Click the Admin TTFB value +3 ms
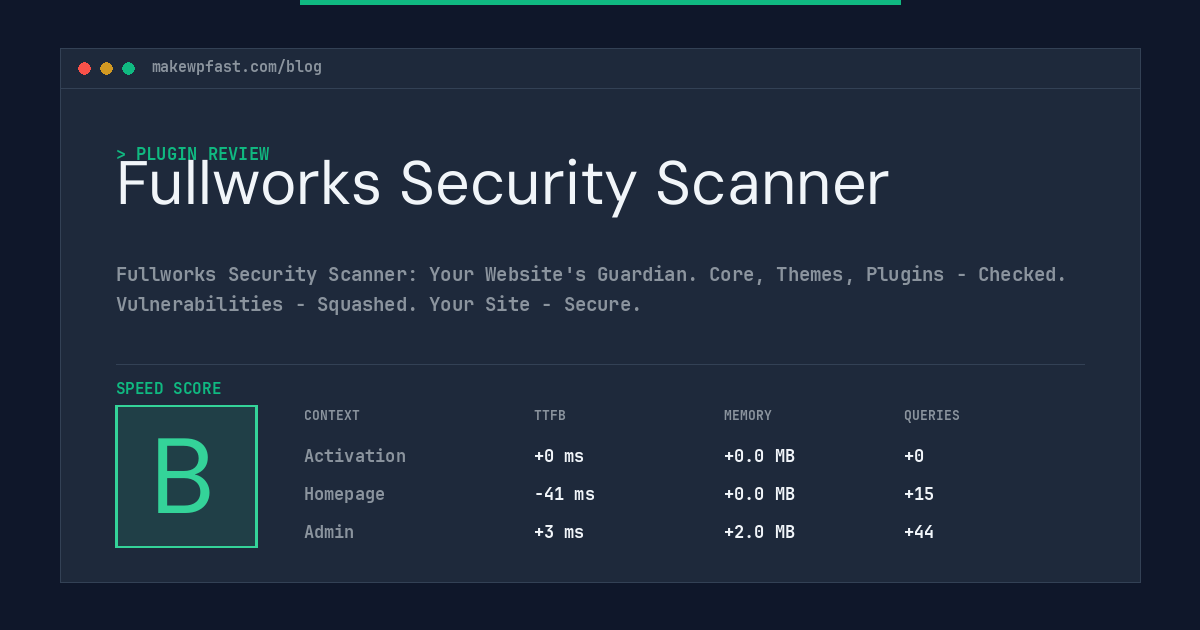 pyautogui.click(x=559, y=532)
